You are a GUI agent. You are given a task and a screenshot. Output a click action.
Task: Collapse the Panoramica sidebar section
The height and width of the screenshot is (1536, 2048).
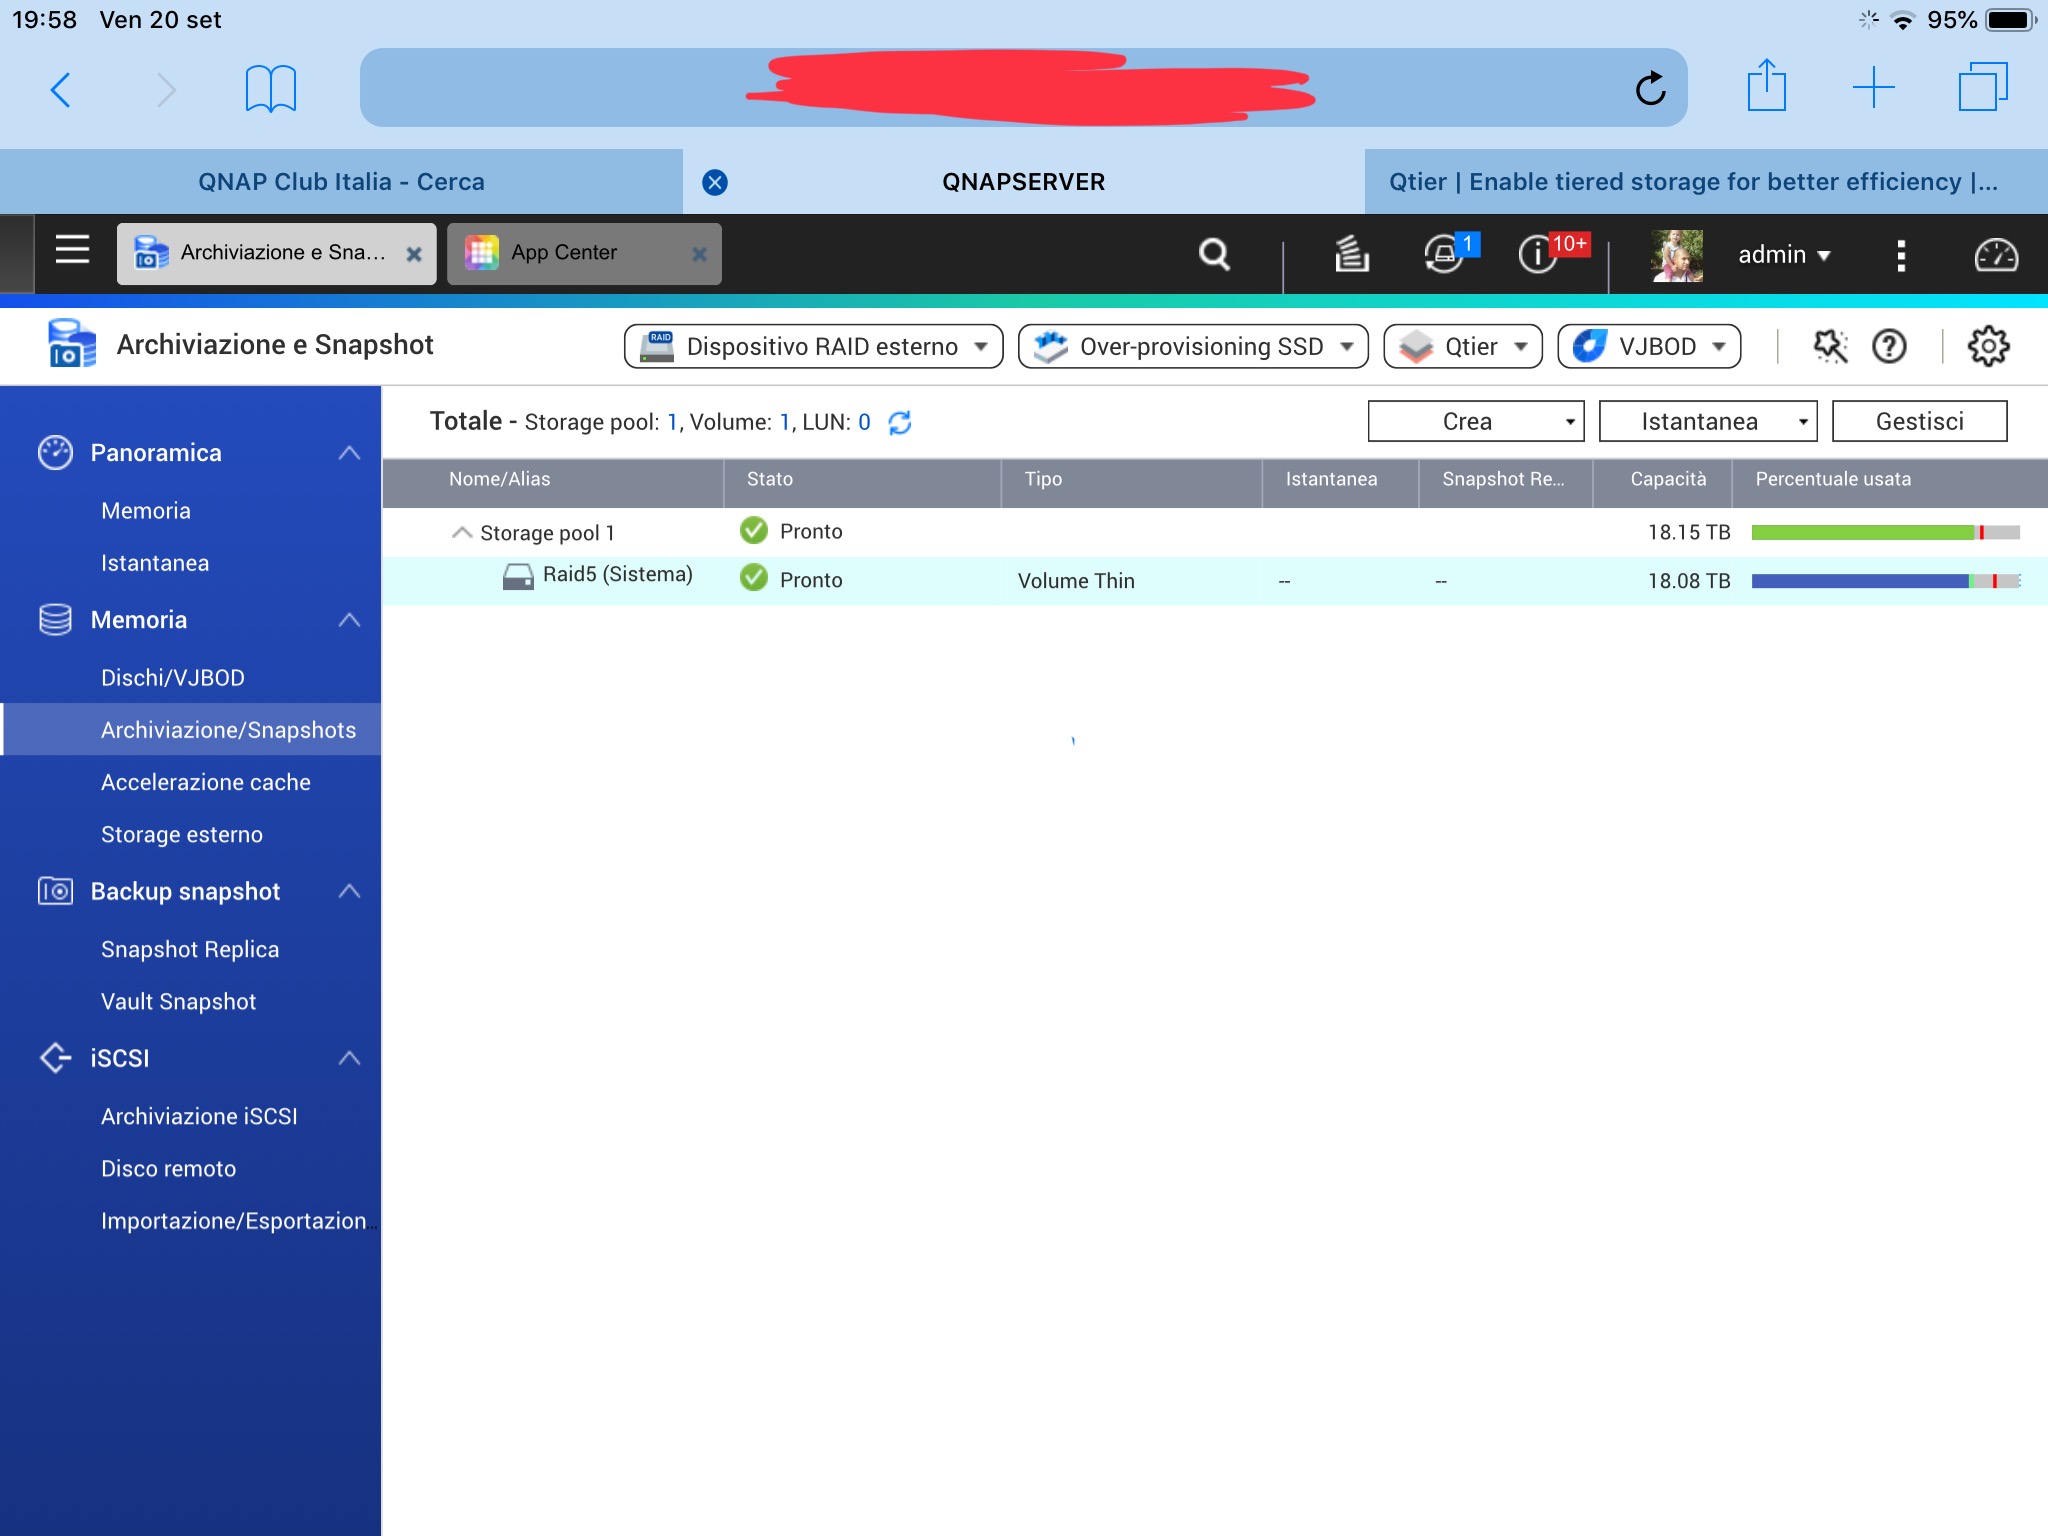tap(349, 453)
